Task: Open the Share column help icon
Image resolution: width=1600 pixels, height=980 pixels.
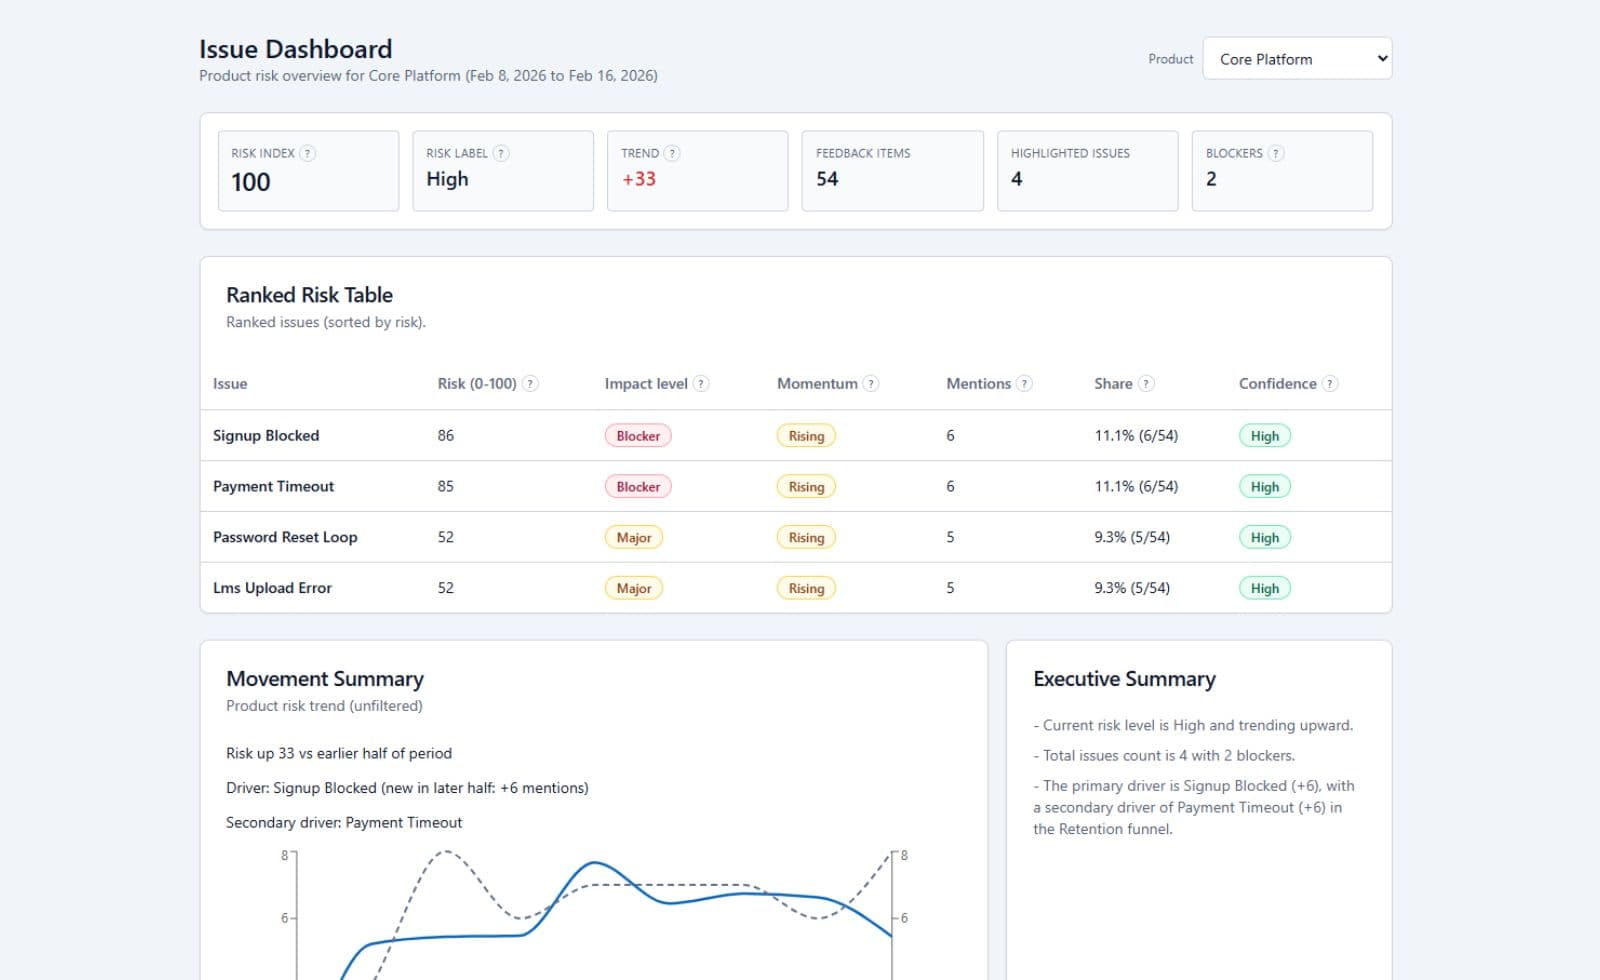Action: coord(1148,383)
